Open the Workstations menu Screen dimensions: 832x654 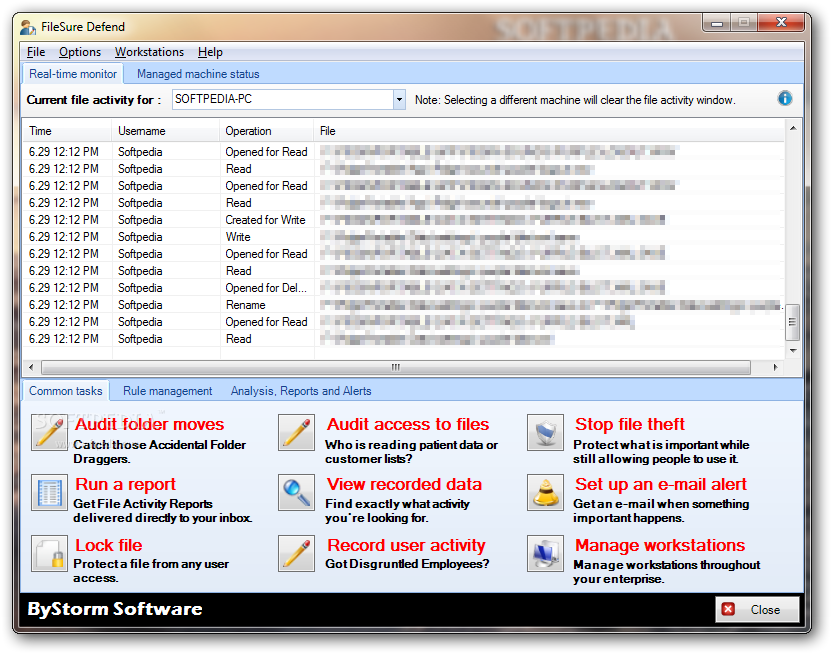pyautogui.click(x=149, y=52)
